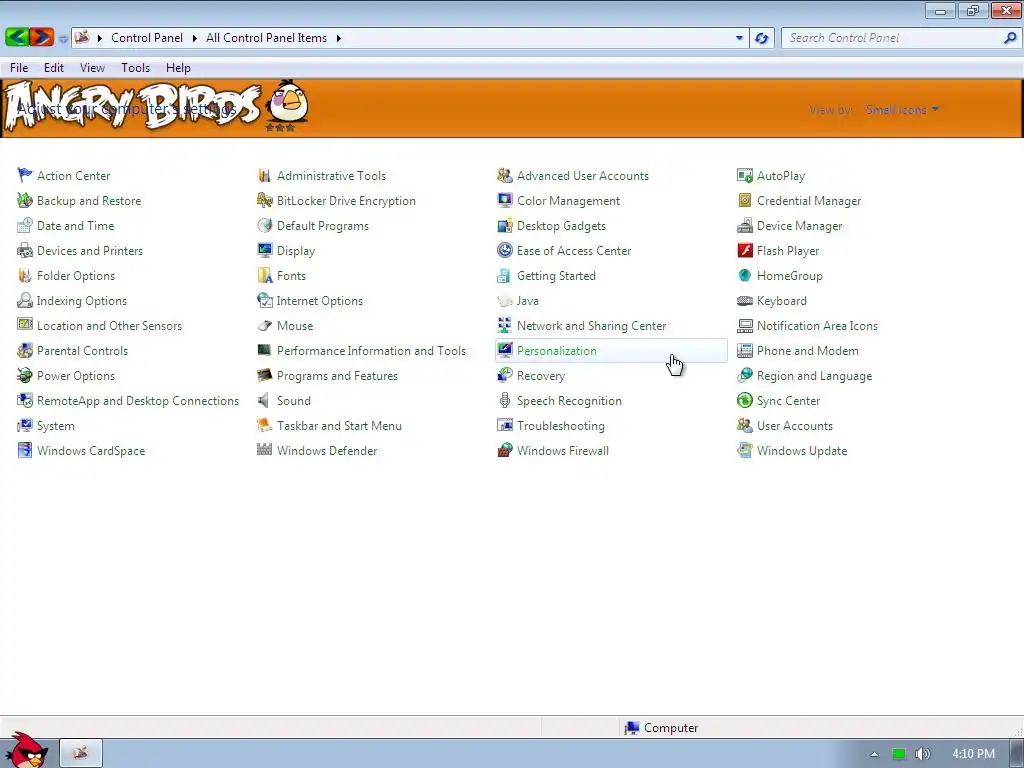Open the Tools menu
The image size is (1024, 768).
point(135,67)
